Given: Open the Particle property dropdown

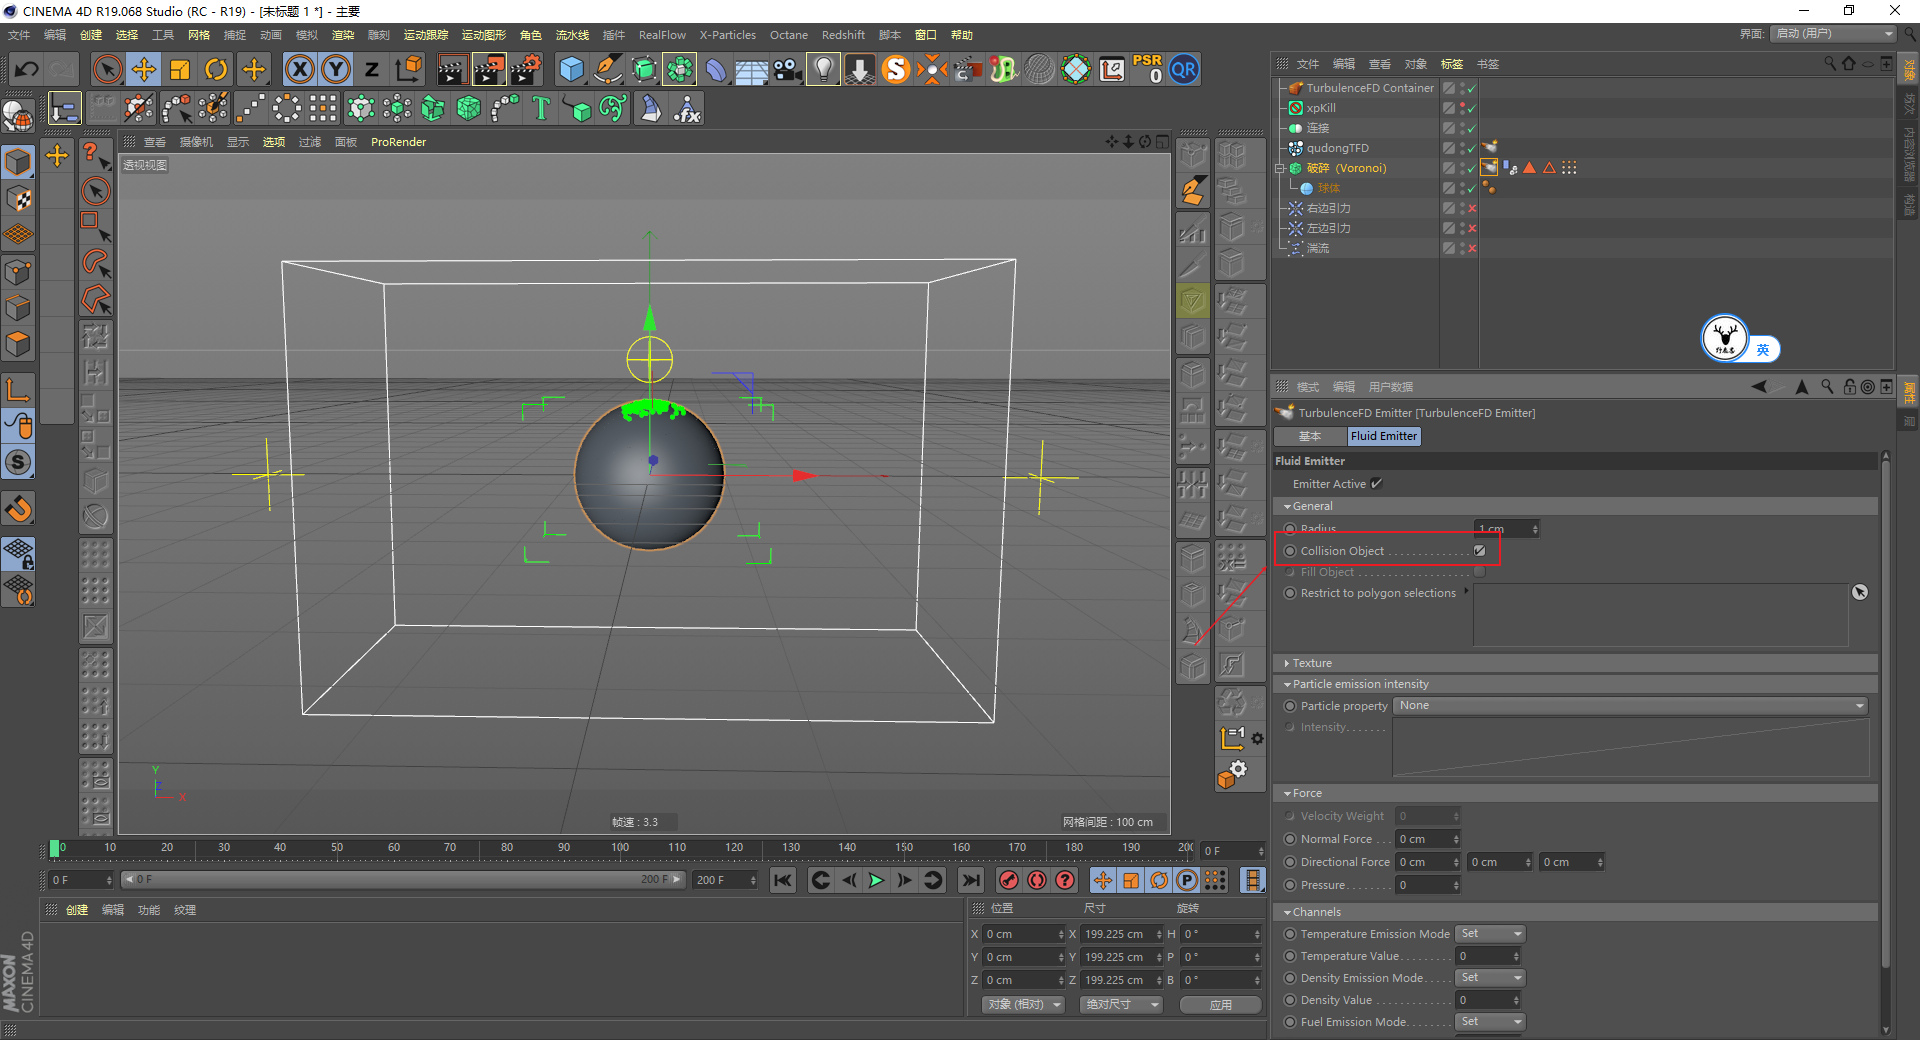Looking at the screenshot, I should pos(1631,706).
